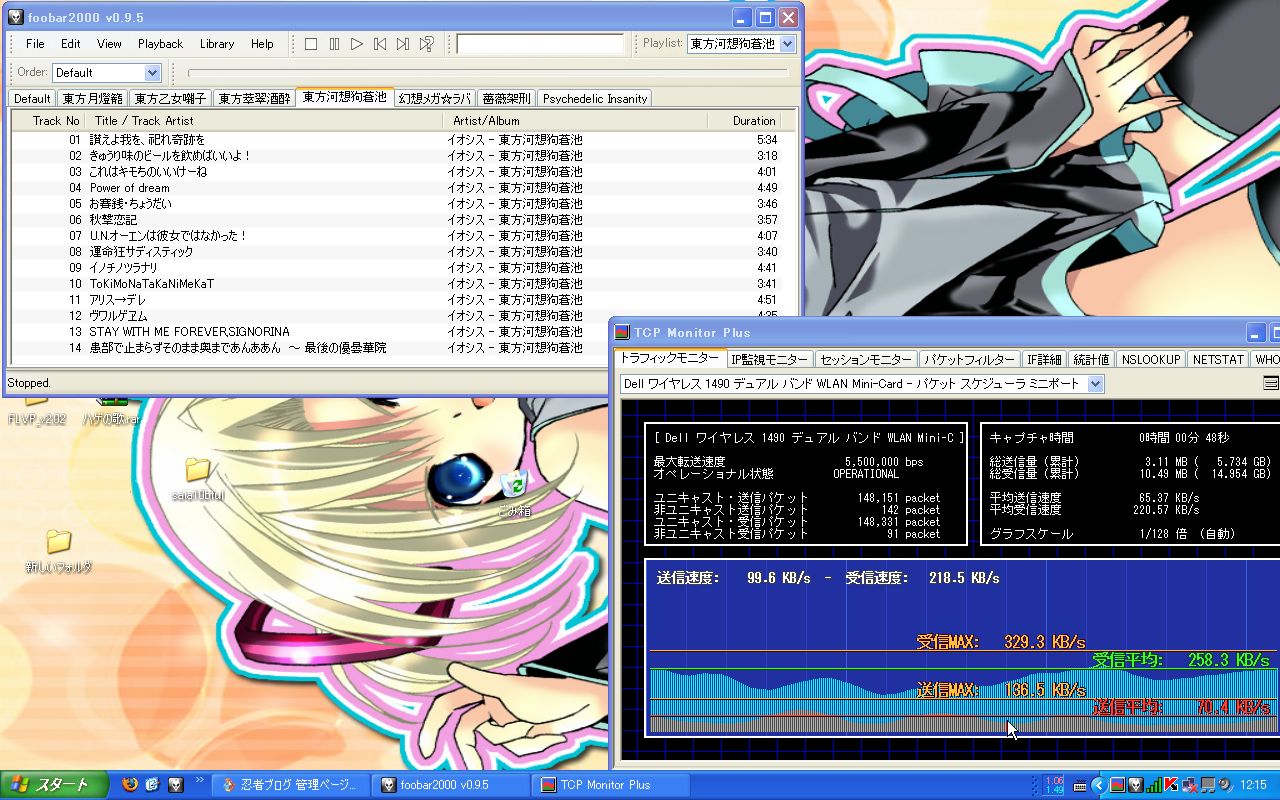
Task: Switch to TCP Monitor Plus taskbar button
Action: (x=611, y=785)
